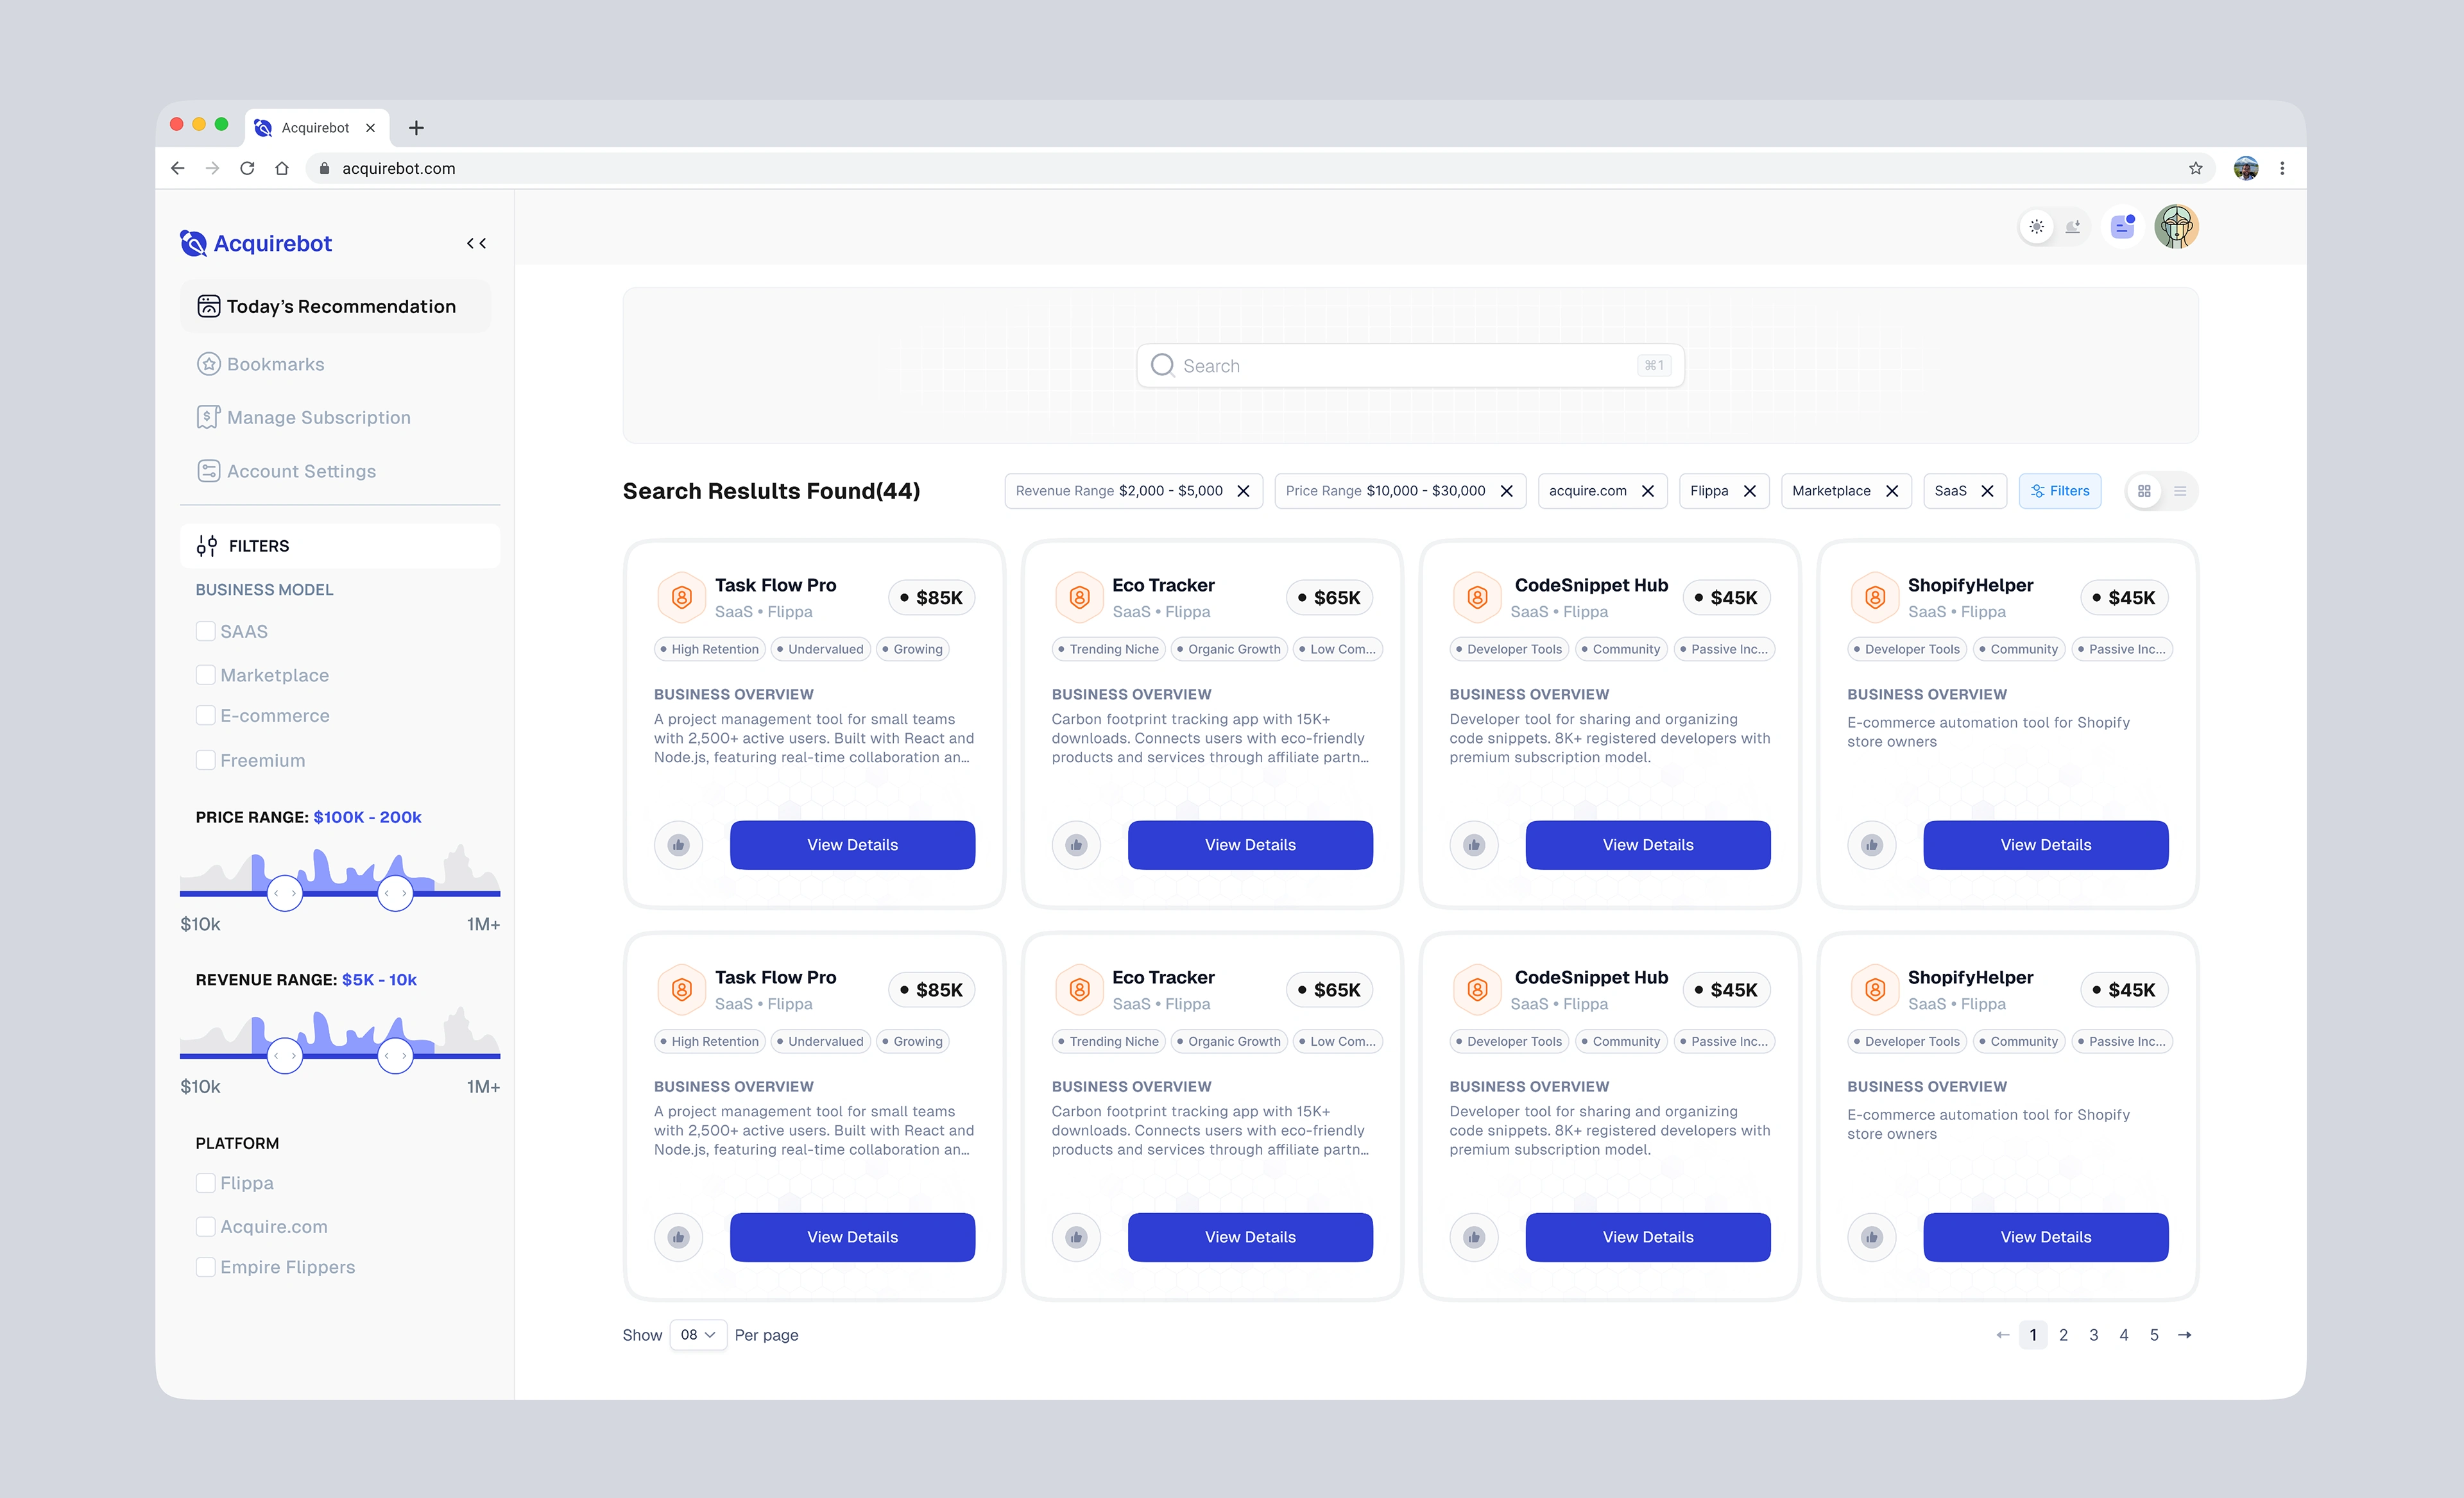The width and height of the screenshot is (2464, 1498).
Task: Switch to grid view layout icon
Action: coord(2144,491)
